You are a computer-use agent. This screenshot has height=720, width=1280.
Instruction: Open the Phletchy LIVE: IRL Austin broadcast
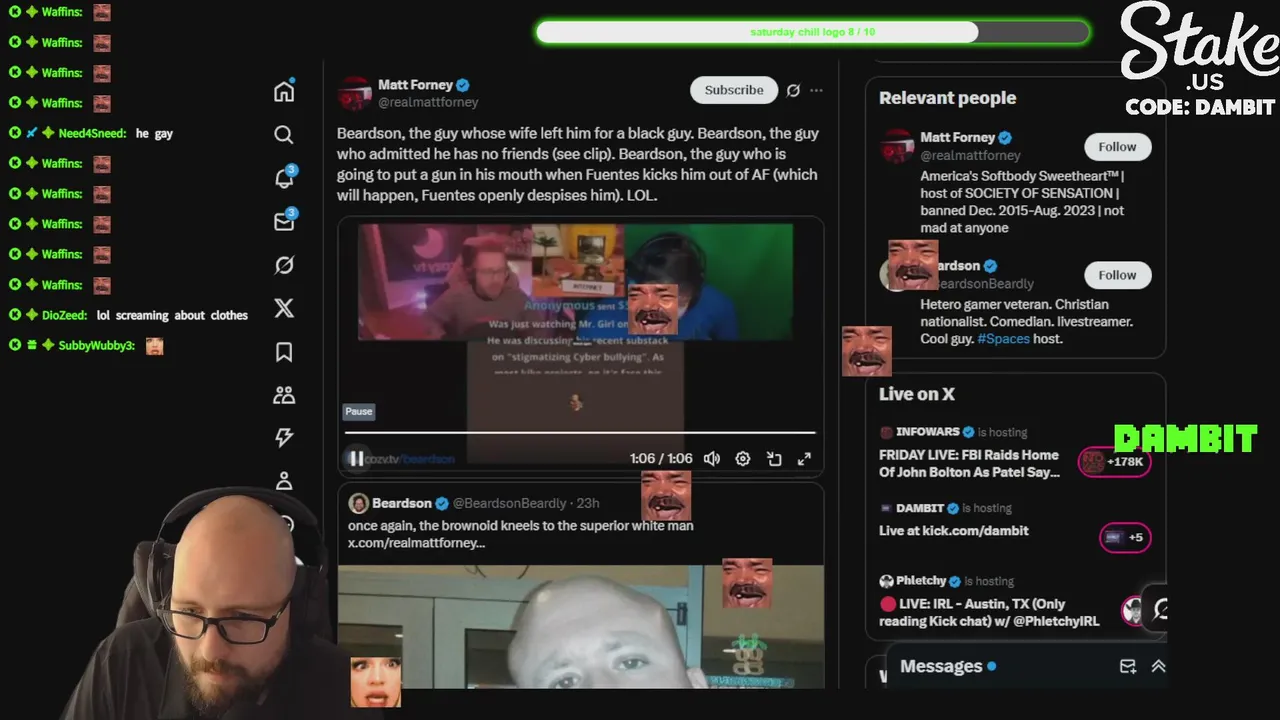pos(989,612)
